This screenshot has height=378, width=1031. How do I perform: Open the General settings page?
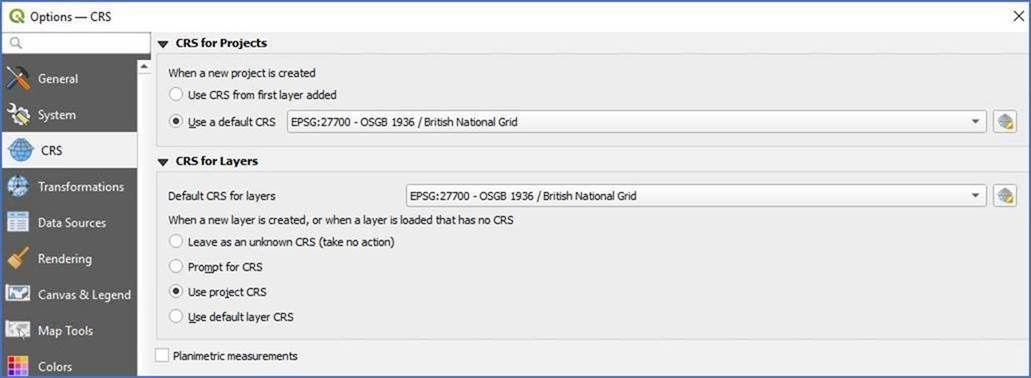[x=69, y=79]
